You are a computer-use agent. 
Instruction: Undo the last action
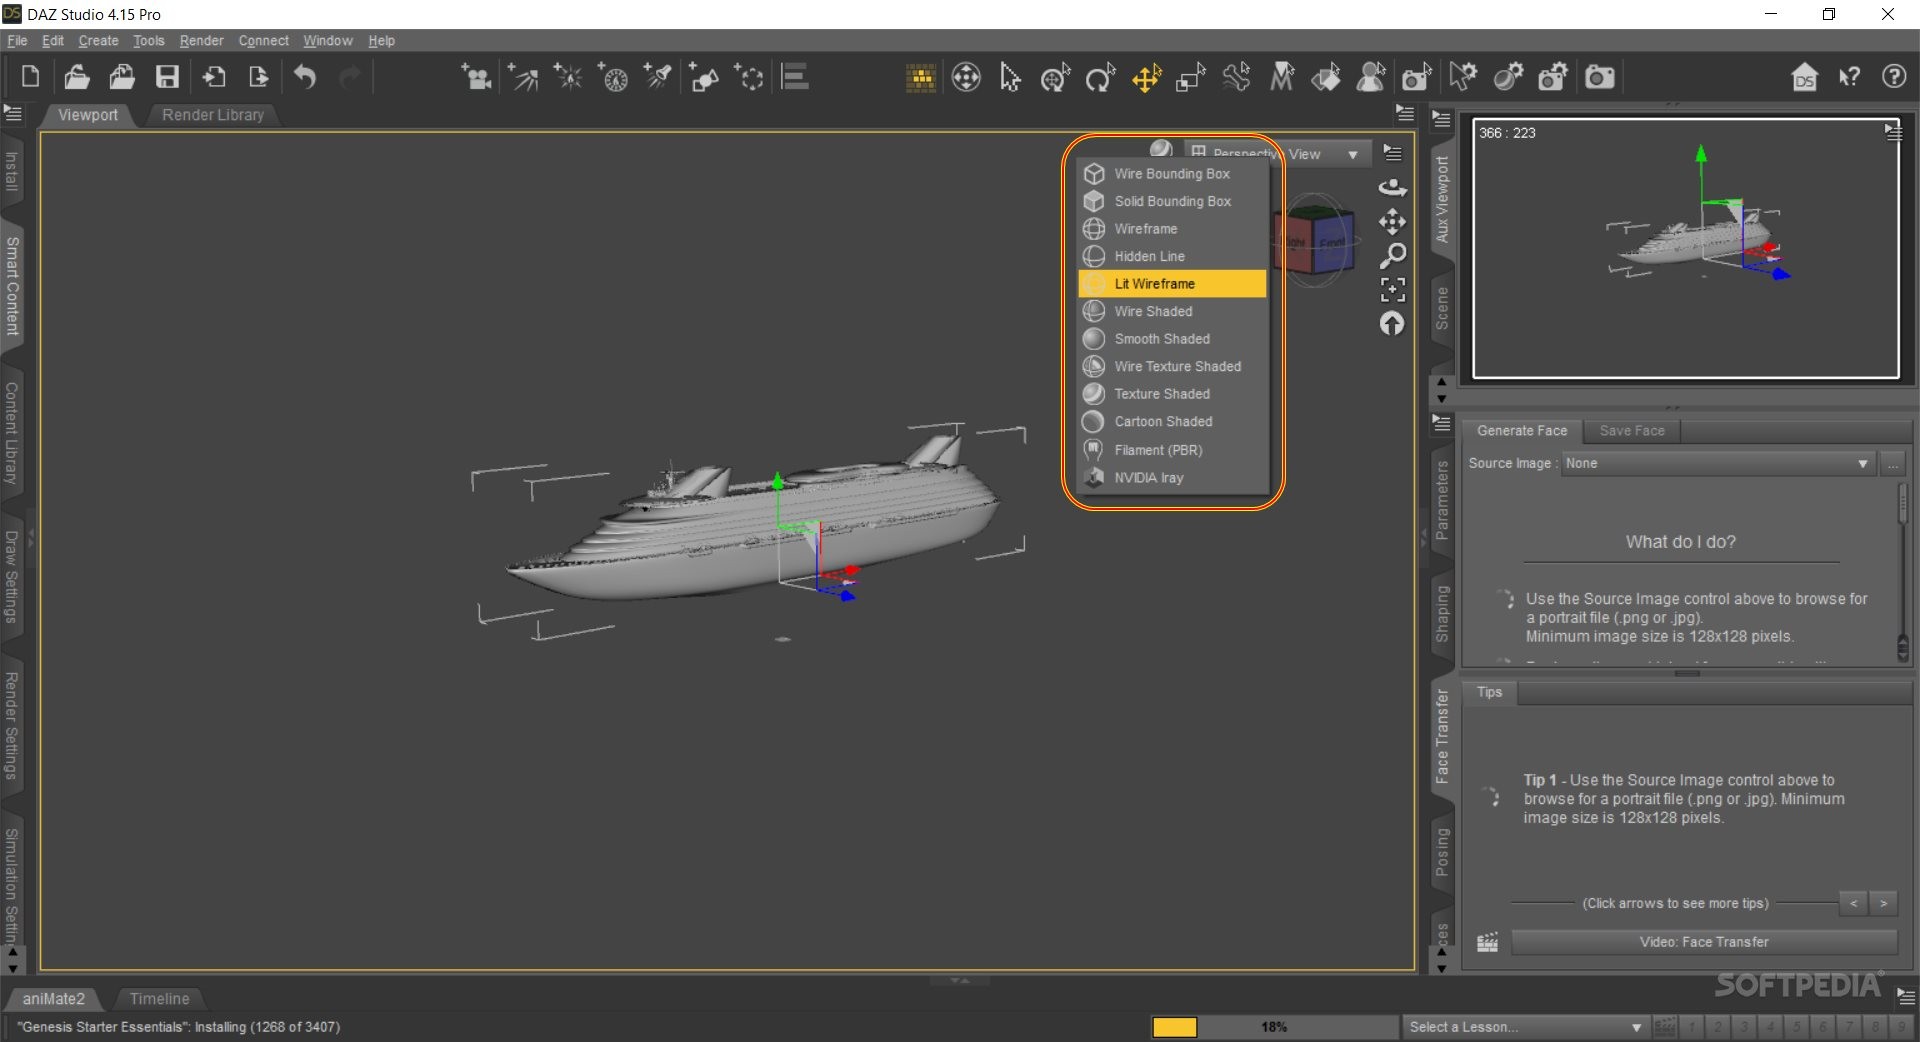click(x=305, y=77)
